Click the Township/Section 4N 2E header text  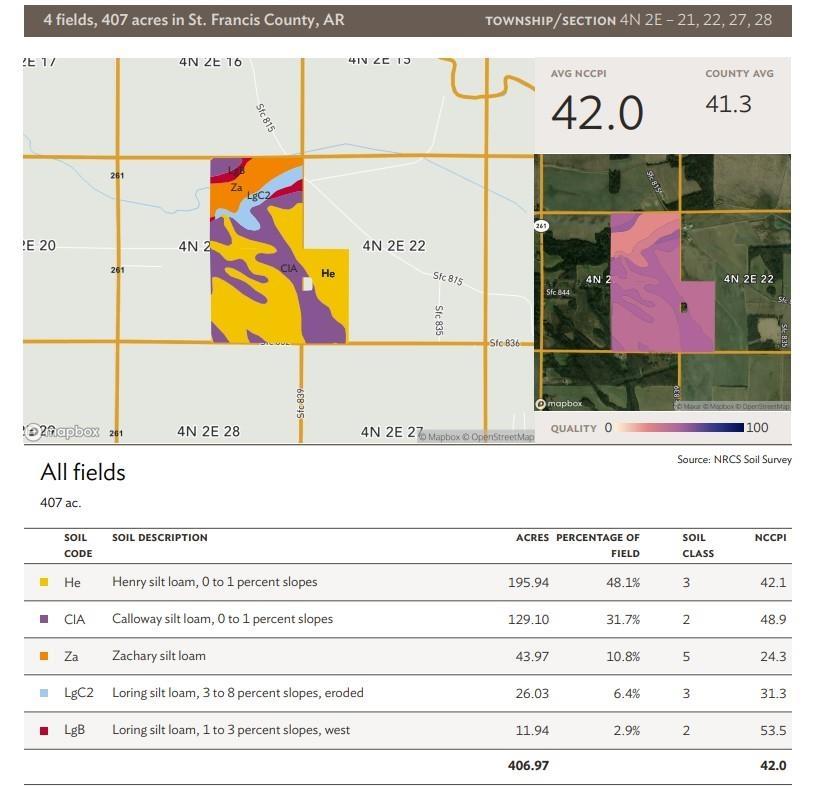pos(629,20)
